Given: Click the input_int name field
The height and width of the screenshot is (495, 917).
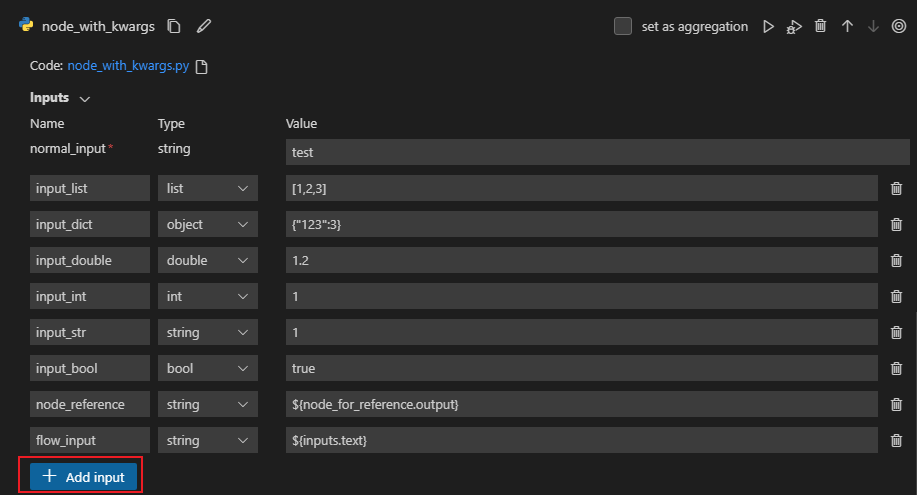Looking at the screenshot, I should [89, 296].
